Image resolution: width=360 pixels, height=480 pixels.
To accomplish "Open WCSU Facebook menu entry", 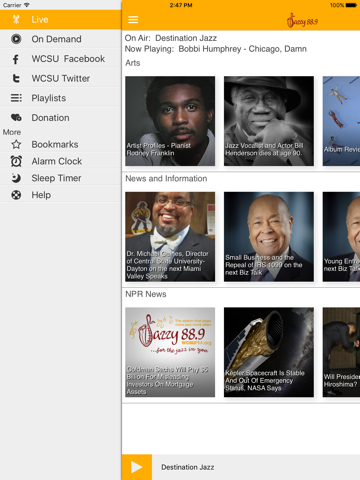I will [x=61, y=59].
